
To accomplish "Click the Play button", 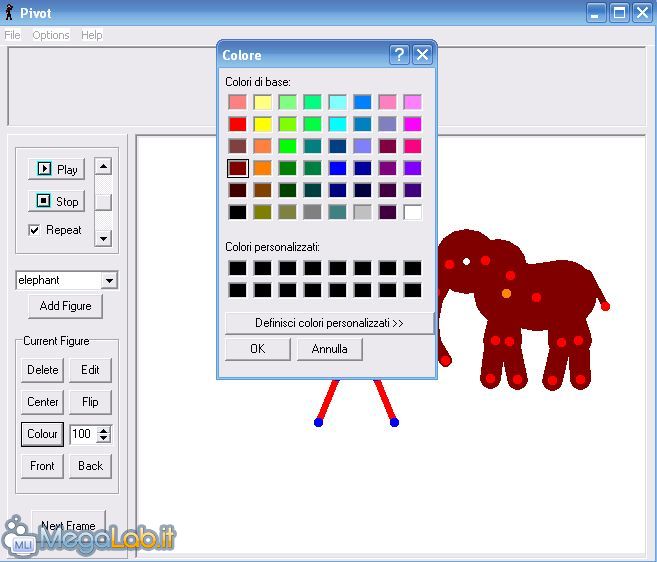I will coord(56,169).
